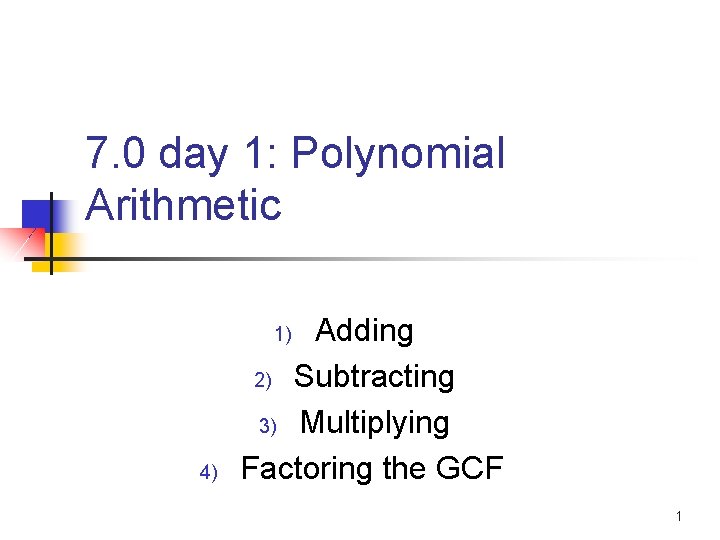The width and height of the screenshot is (720, 540).
Task: Select the list number 1) marker
Action: [283, 334]
